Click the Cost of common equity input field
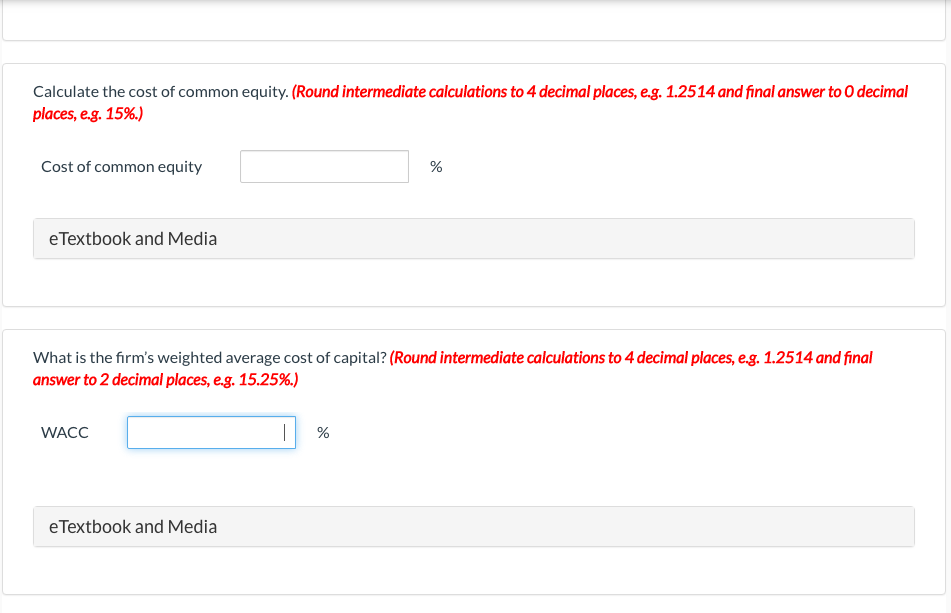This screenshot has height=613, width=951. pyautogui.click(x=324, y=167)
